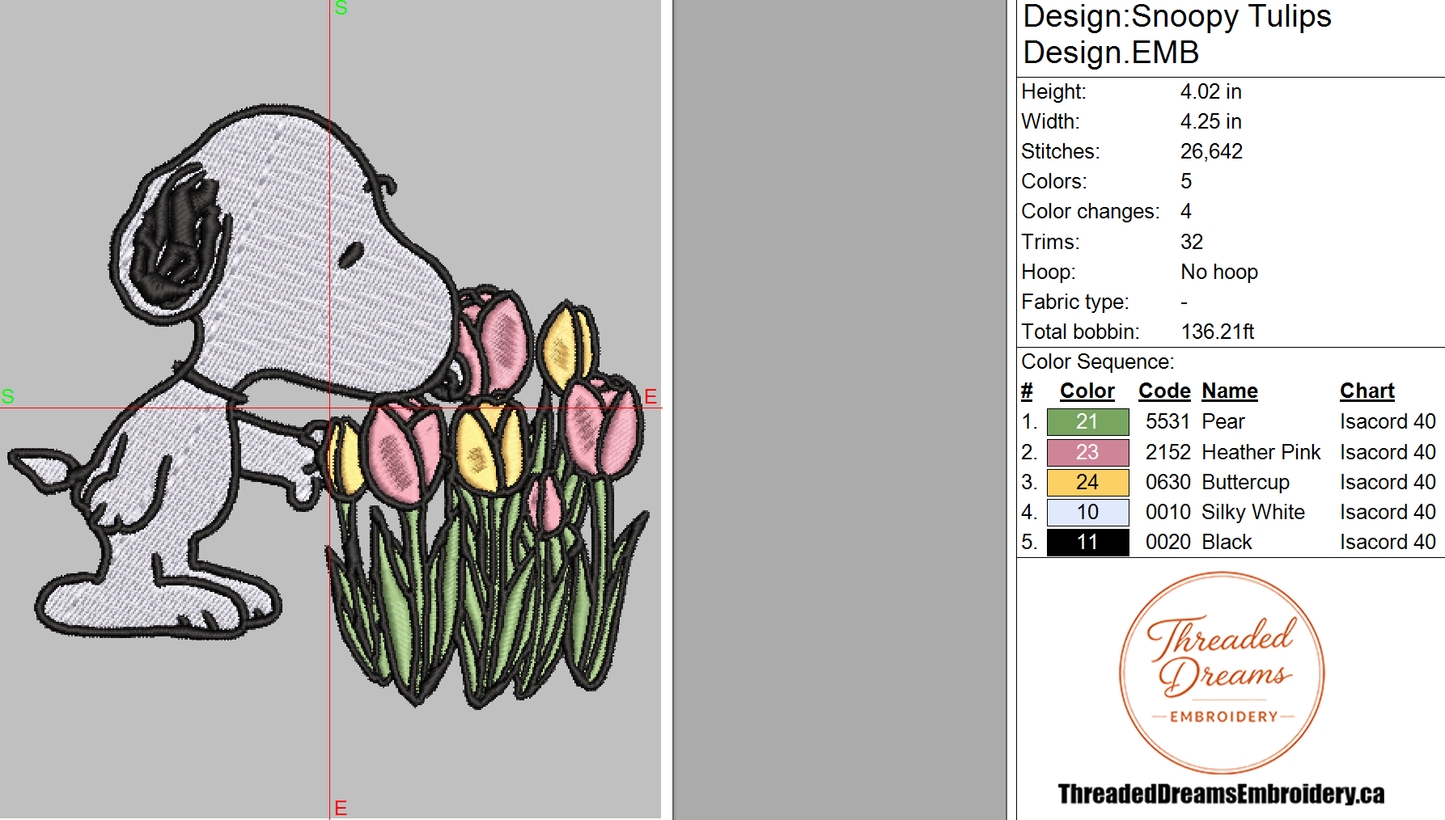Click 'Isacord 40' in the Black row
The width and height of the screenshot is (1445, 820).
click(x=1388, y=542)
